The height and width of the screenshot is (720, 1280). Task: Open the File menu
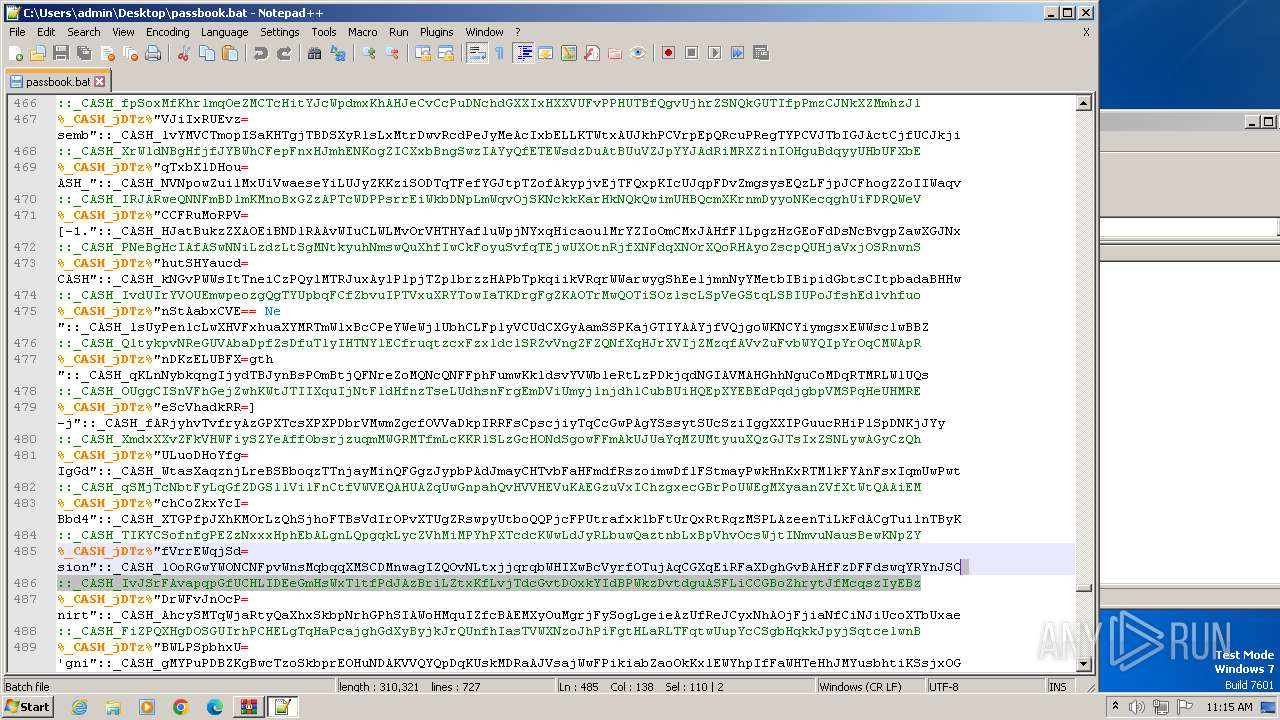pos(17,32)
